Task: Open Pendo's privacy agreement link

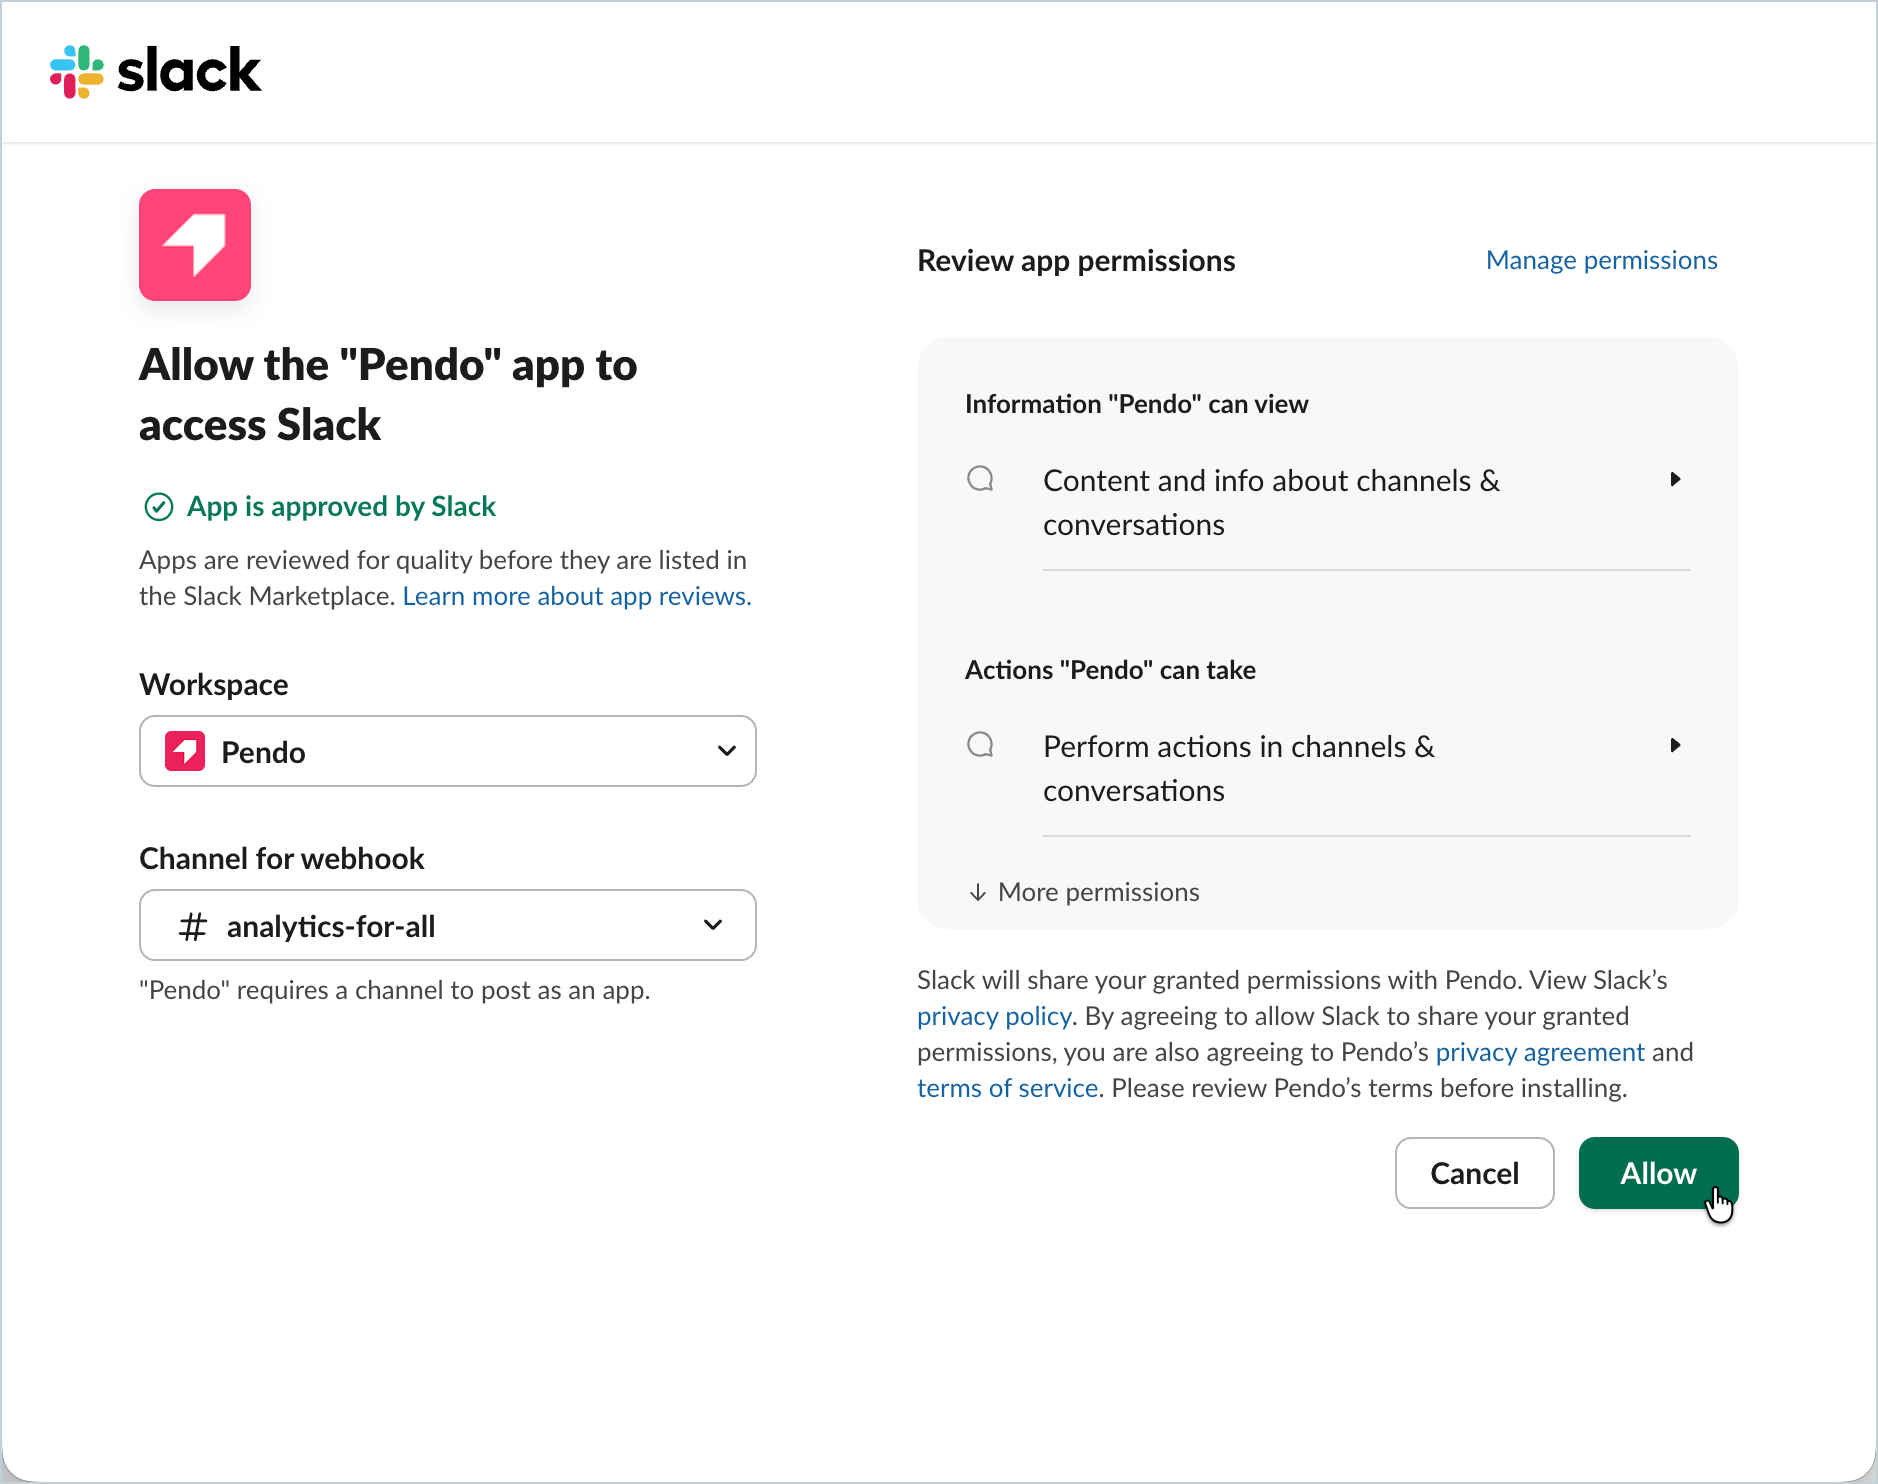Action: tap(1540, 1052)
